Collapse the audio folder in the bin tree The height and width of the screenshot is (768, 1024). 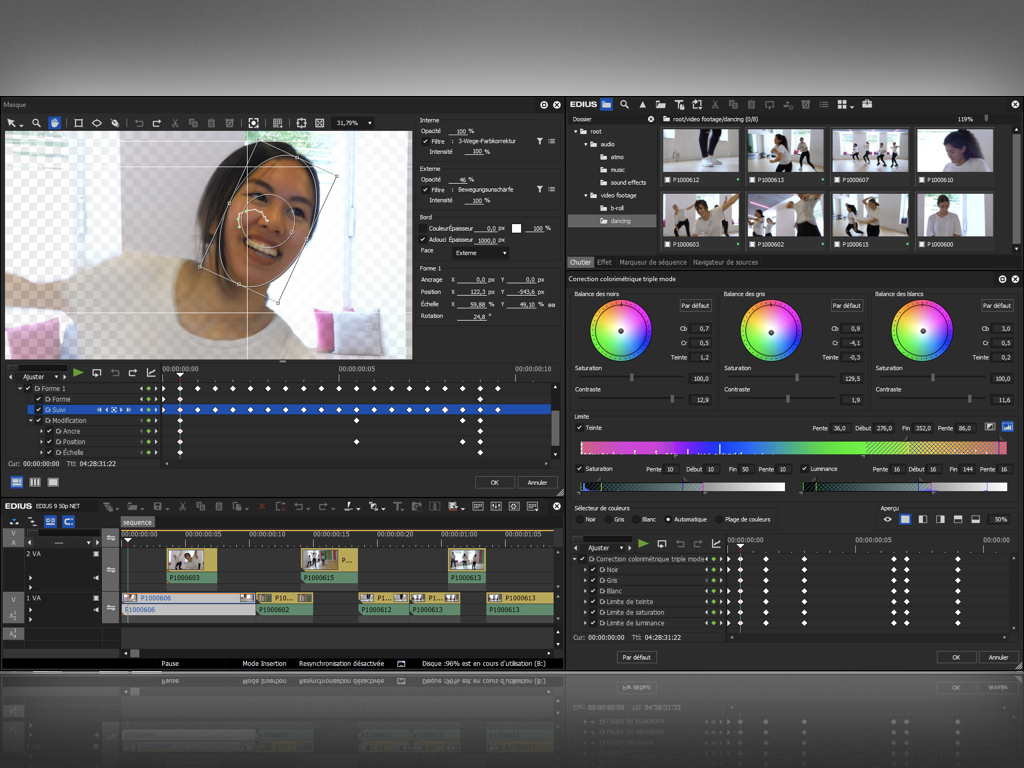(x=587, y=144)
